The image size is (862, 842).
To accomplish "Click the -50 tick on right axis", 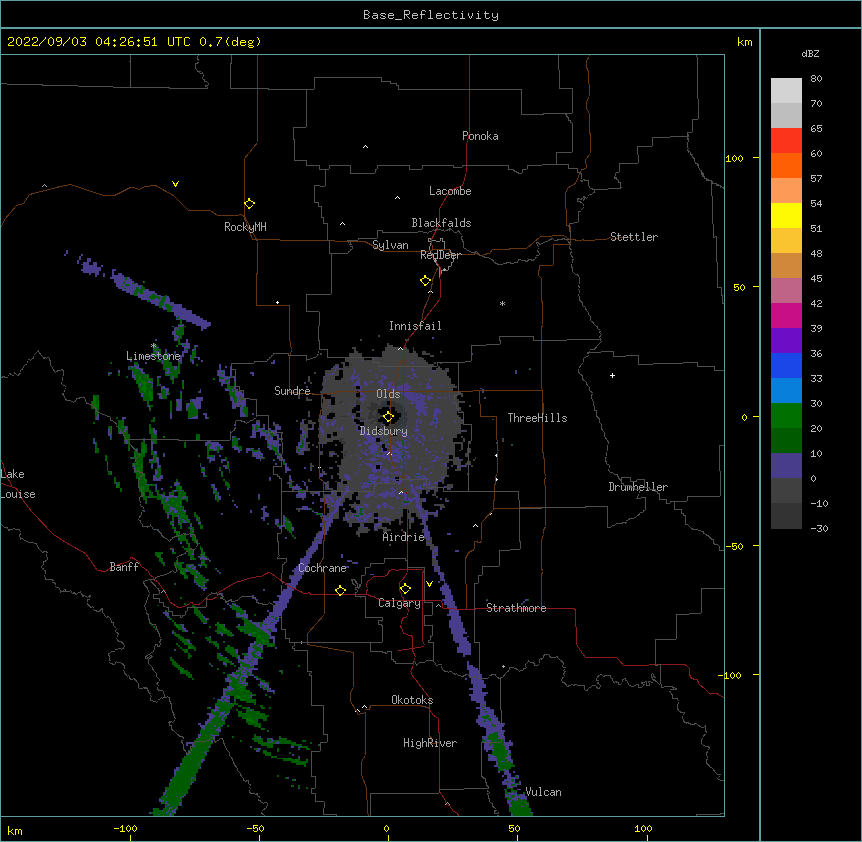I will (734, 546).
